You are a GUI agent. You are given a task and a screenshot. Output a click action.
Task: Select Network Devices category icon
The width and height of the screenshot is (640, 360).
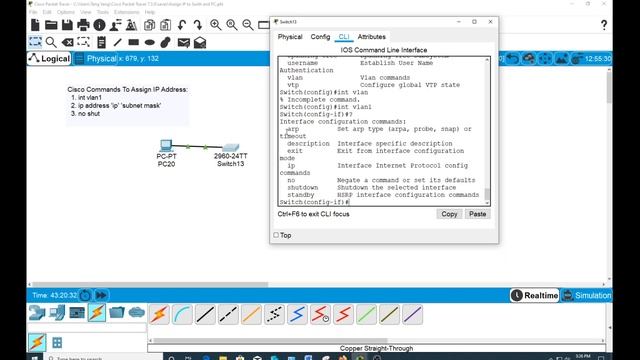click(x=37, y=313)
